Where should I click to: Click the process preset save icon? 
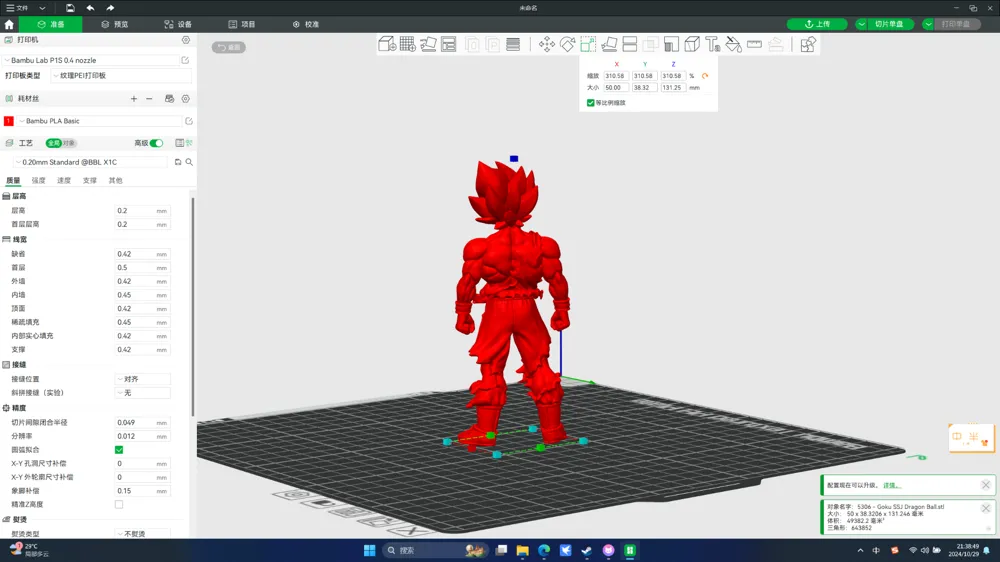pyautogui.click(x=178, y=162)
